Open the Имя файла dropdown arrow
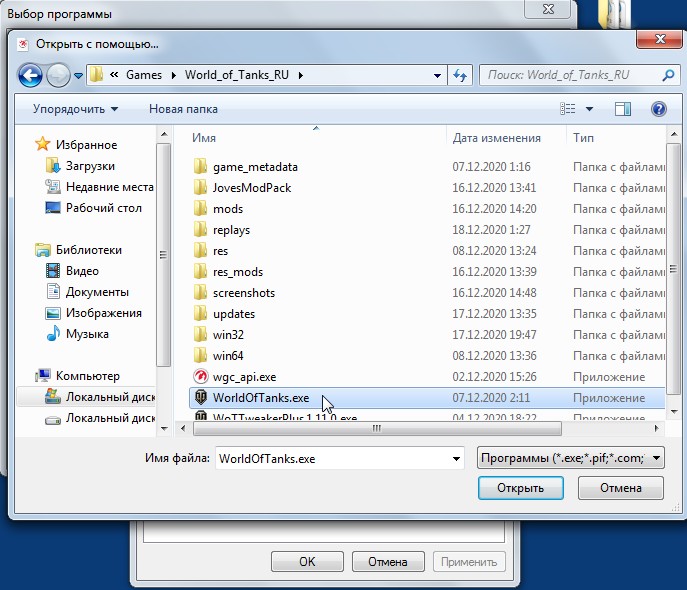 (456, 459)
